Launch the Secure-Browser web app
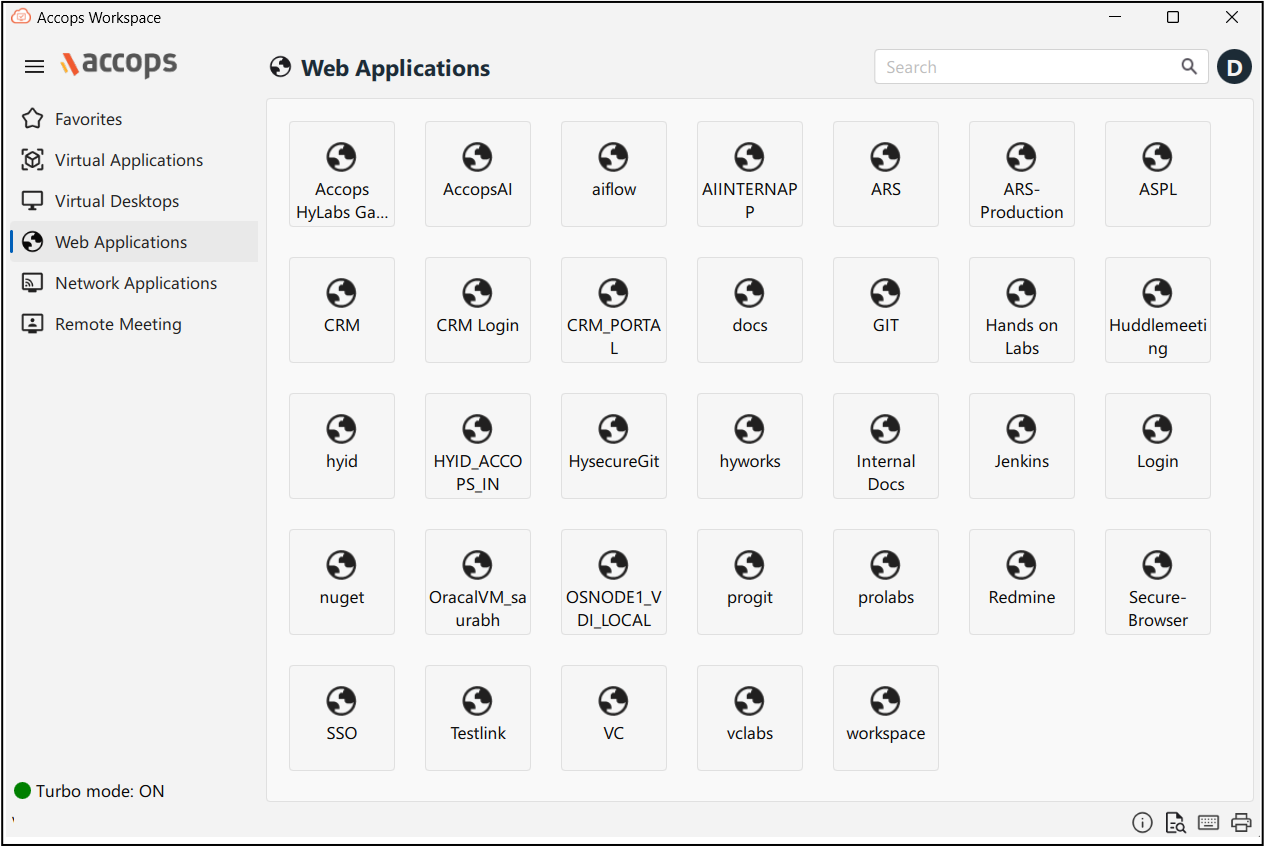Viewport: 1264px width, 847px height. click(1158, 582)
